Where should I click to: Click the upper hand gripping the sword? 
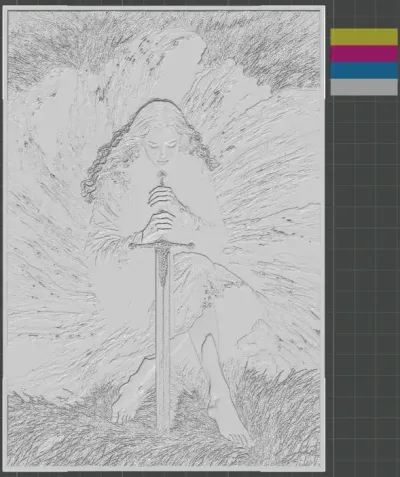click(x=162, y=196)
